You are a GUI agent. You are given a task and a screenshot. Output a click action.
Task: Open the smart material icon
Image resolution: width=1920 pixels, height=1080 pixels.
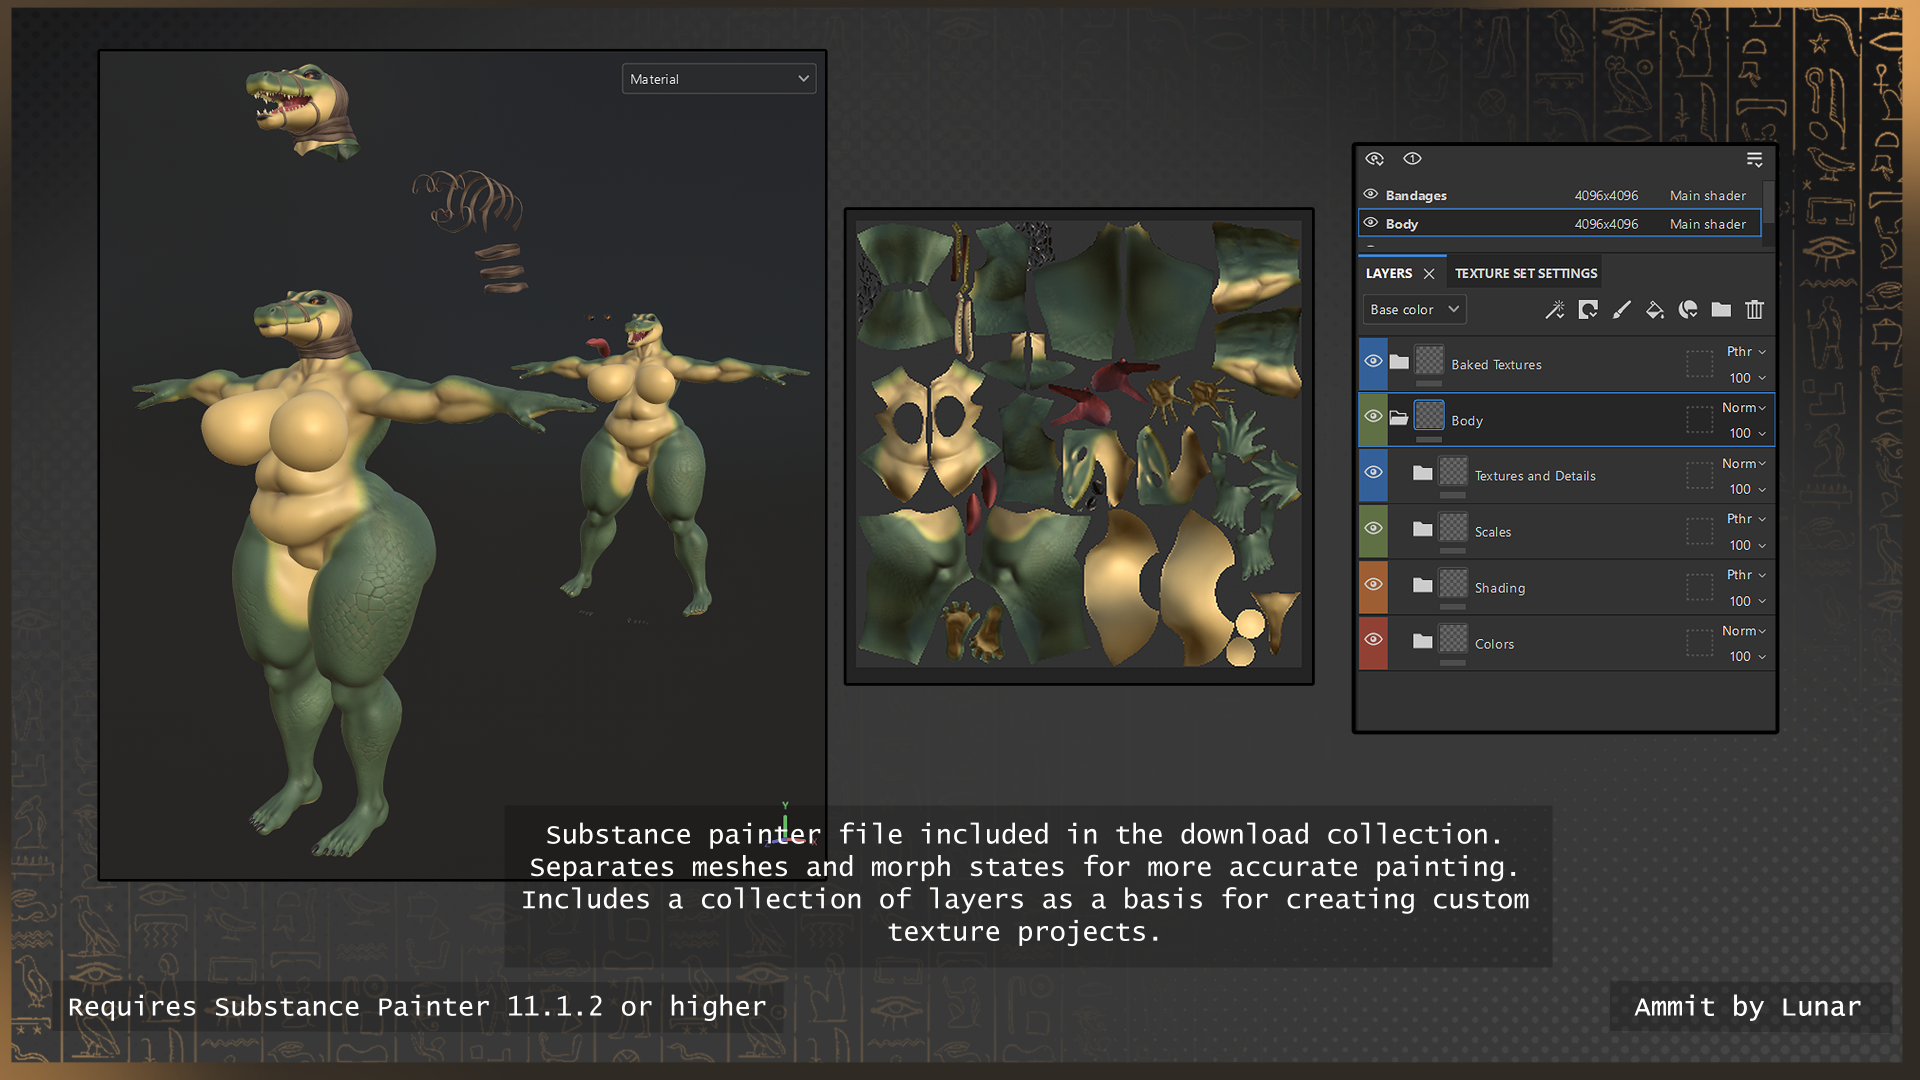1688,310
